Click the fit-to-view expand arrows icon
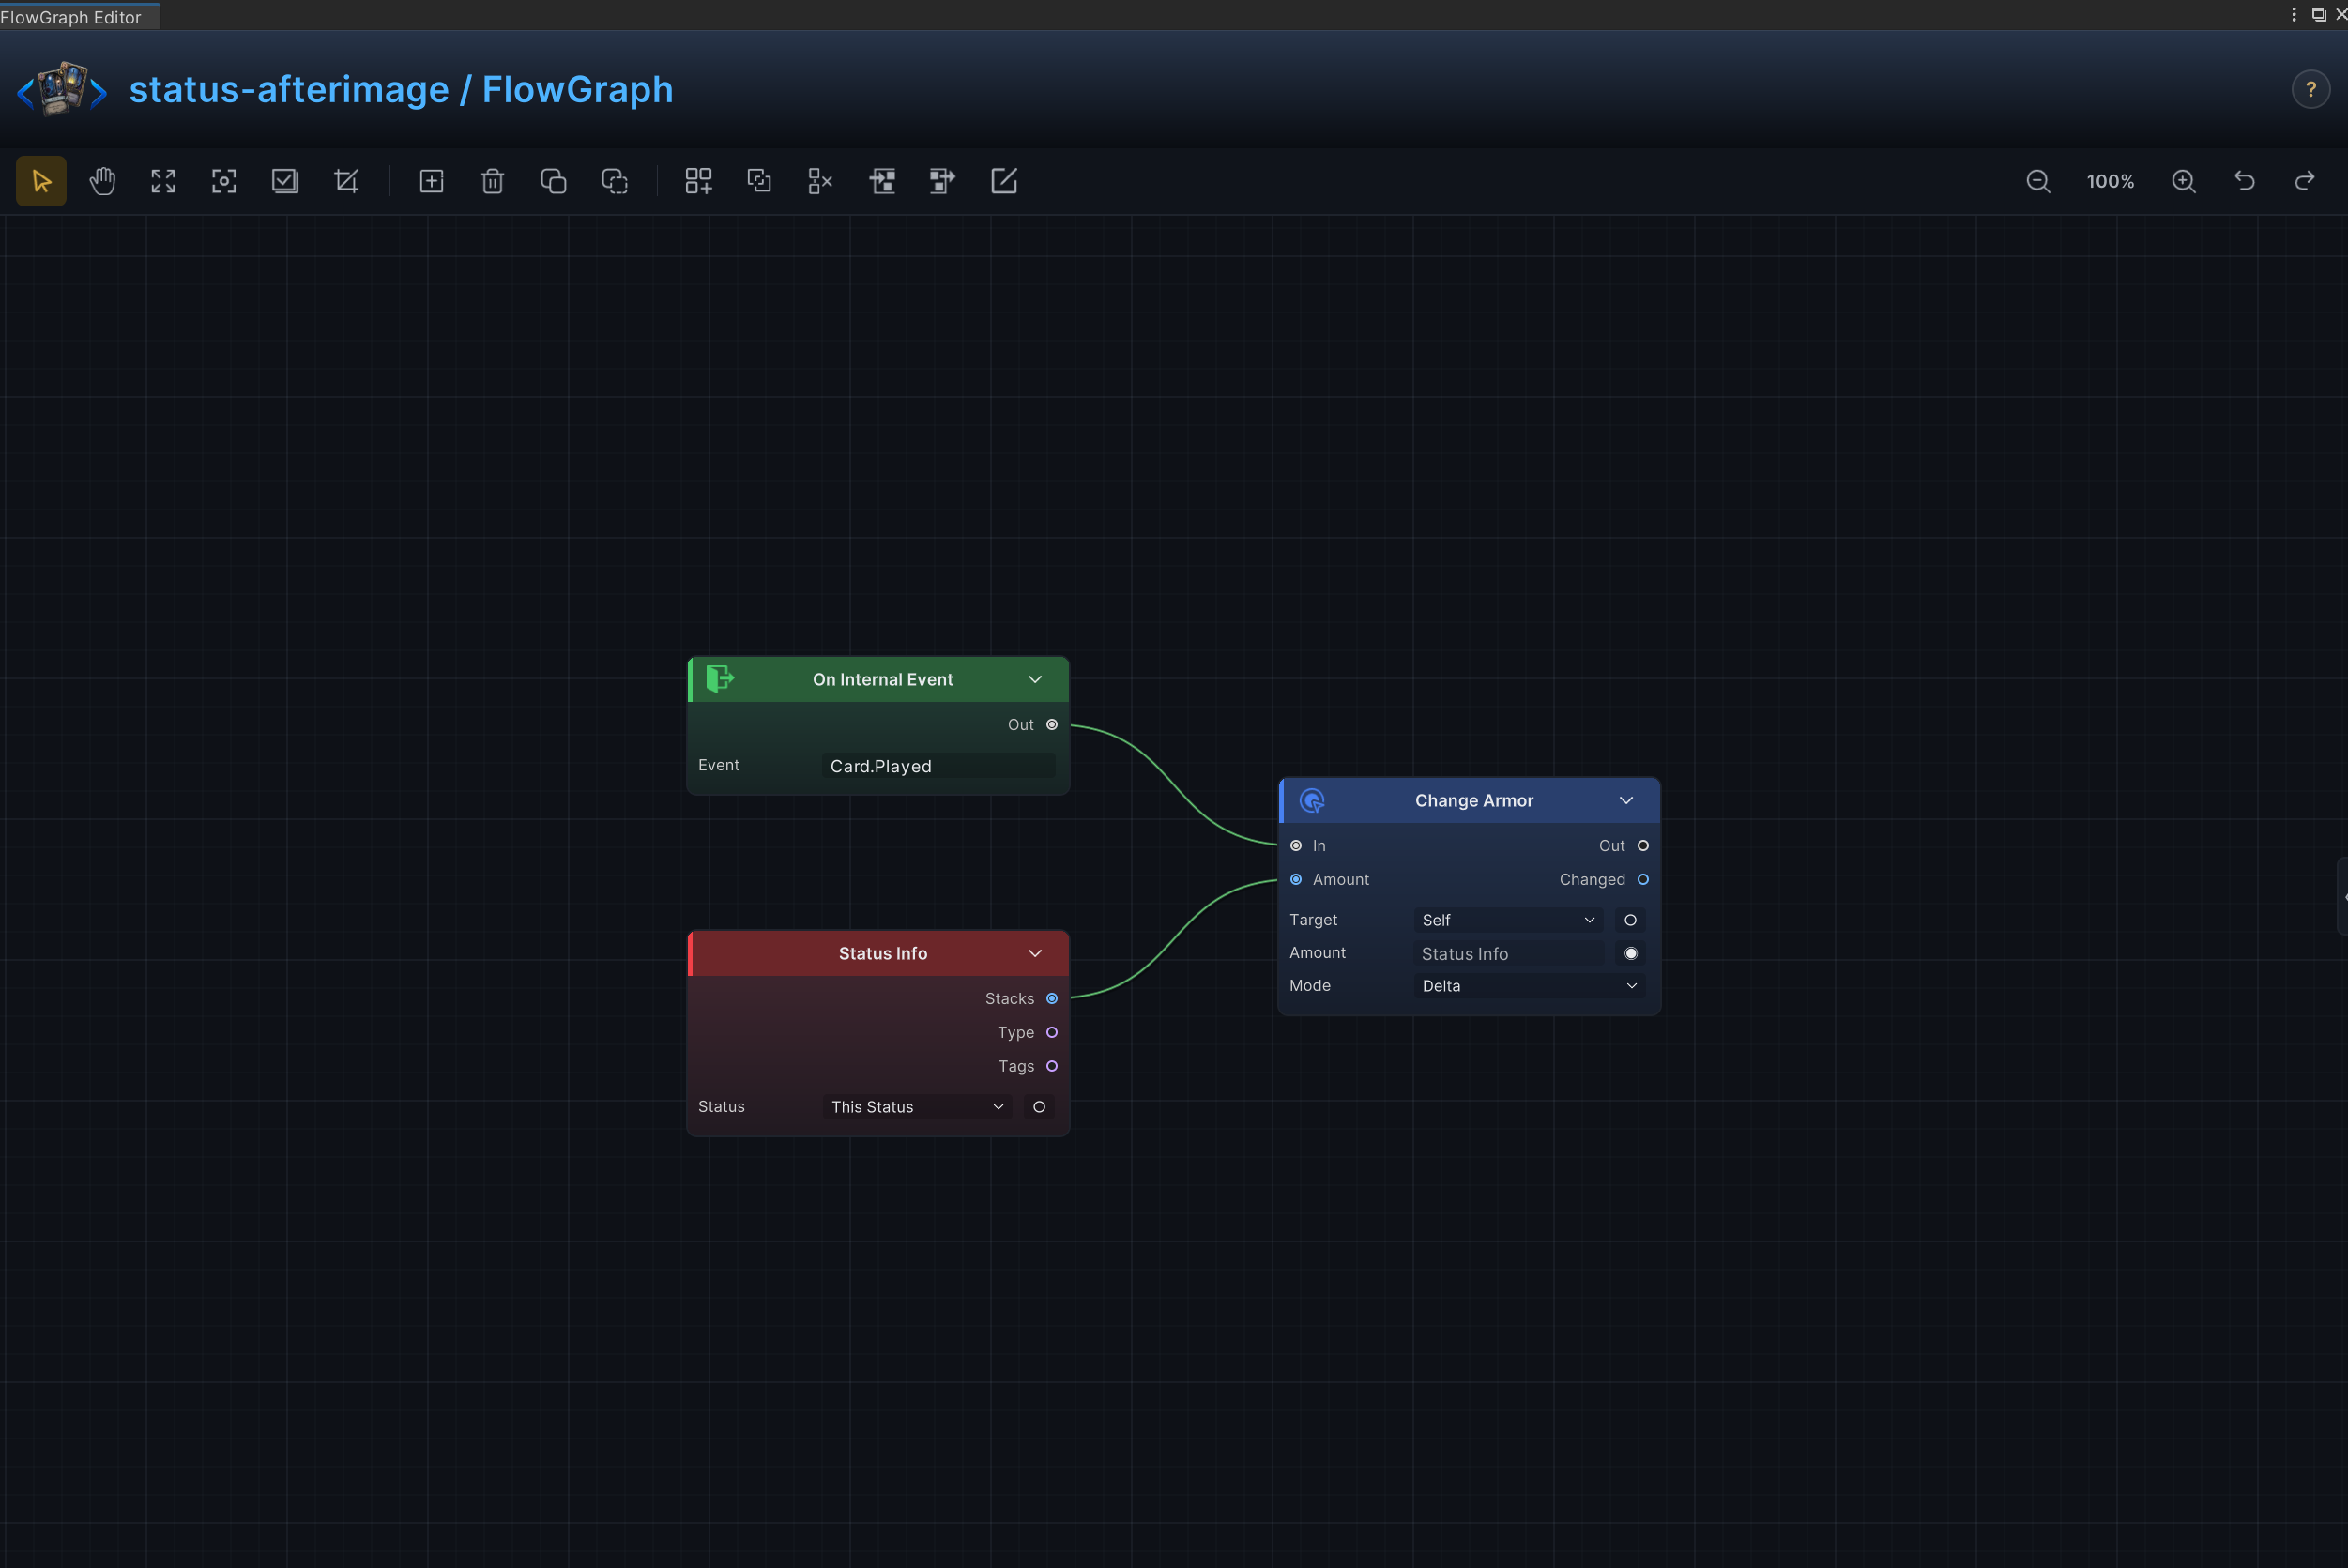 (163, 181)
